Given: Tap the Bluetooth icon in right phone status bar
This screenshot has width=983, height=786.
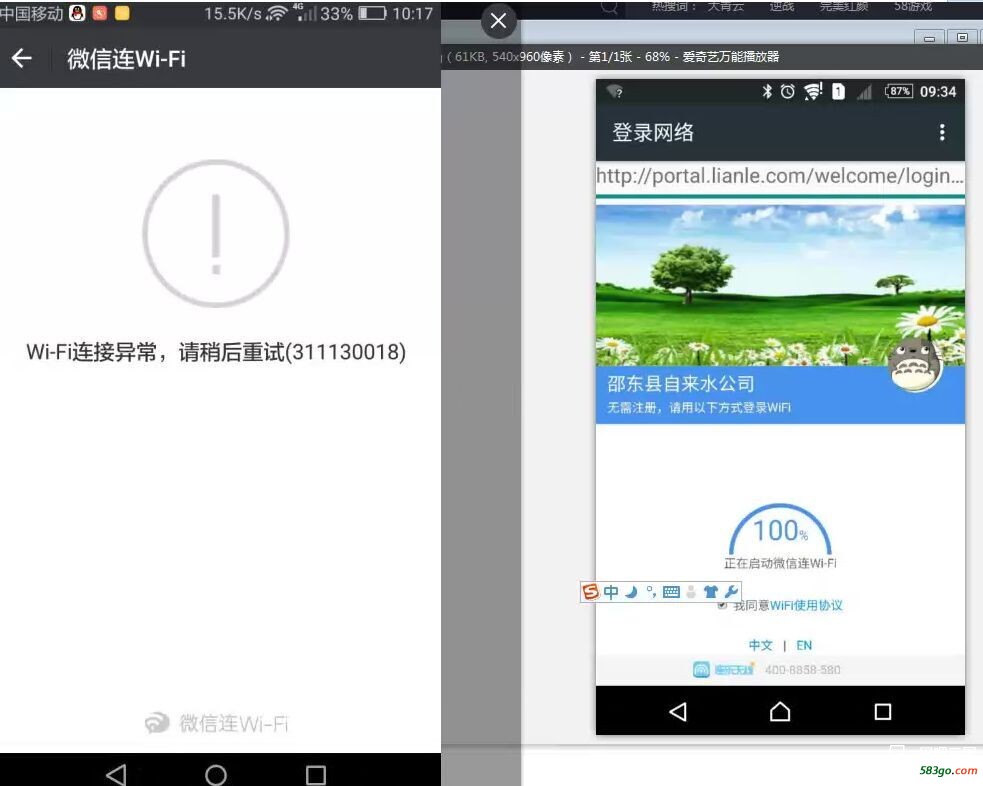Looking at the screenshot, I should tap(767, 92).
